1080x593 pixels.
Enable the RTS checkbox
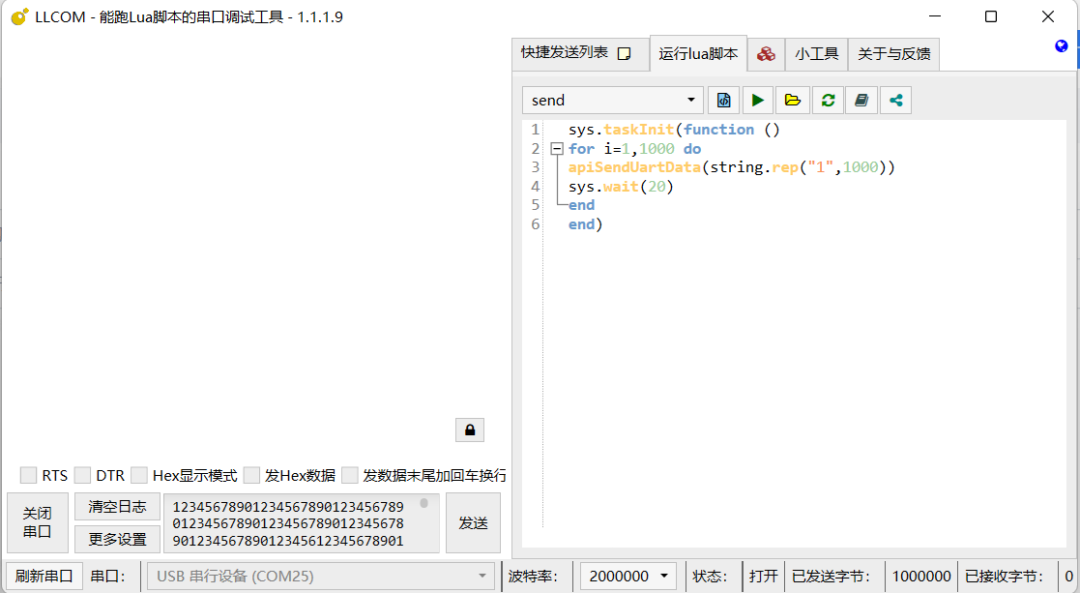pyautogui.click(x=28, y=475)
